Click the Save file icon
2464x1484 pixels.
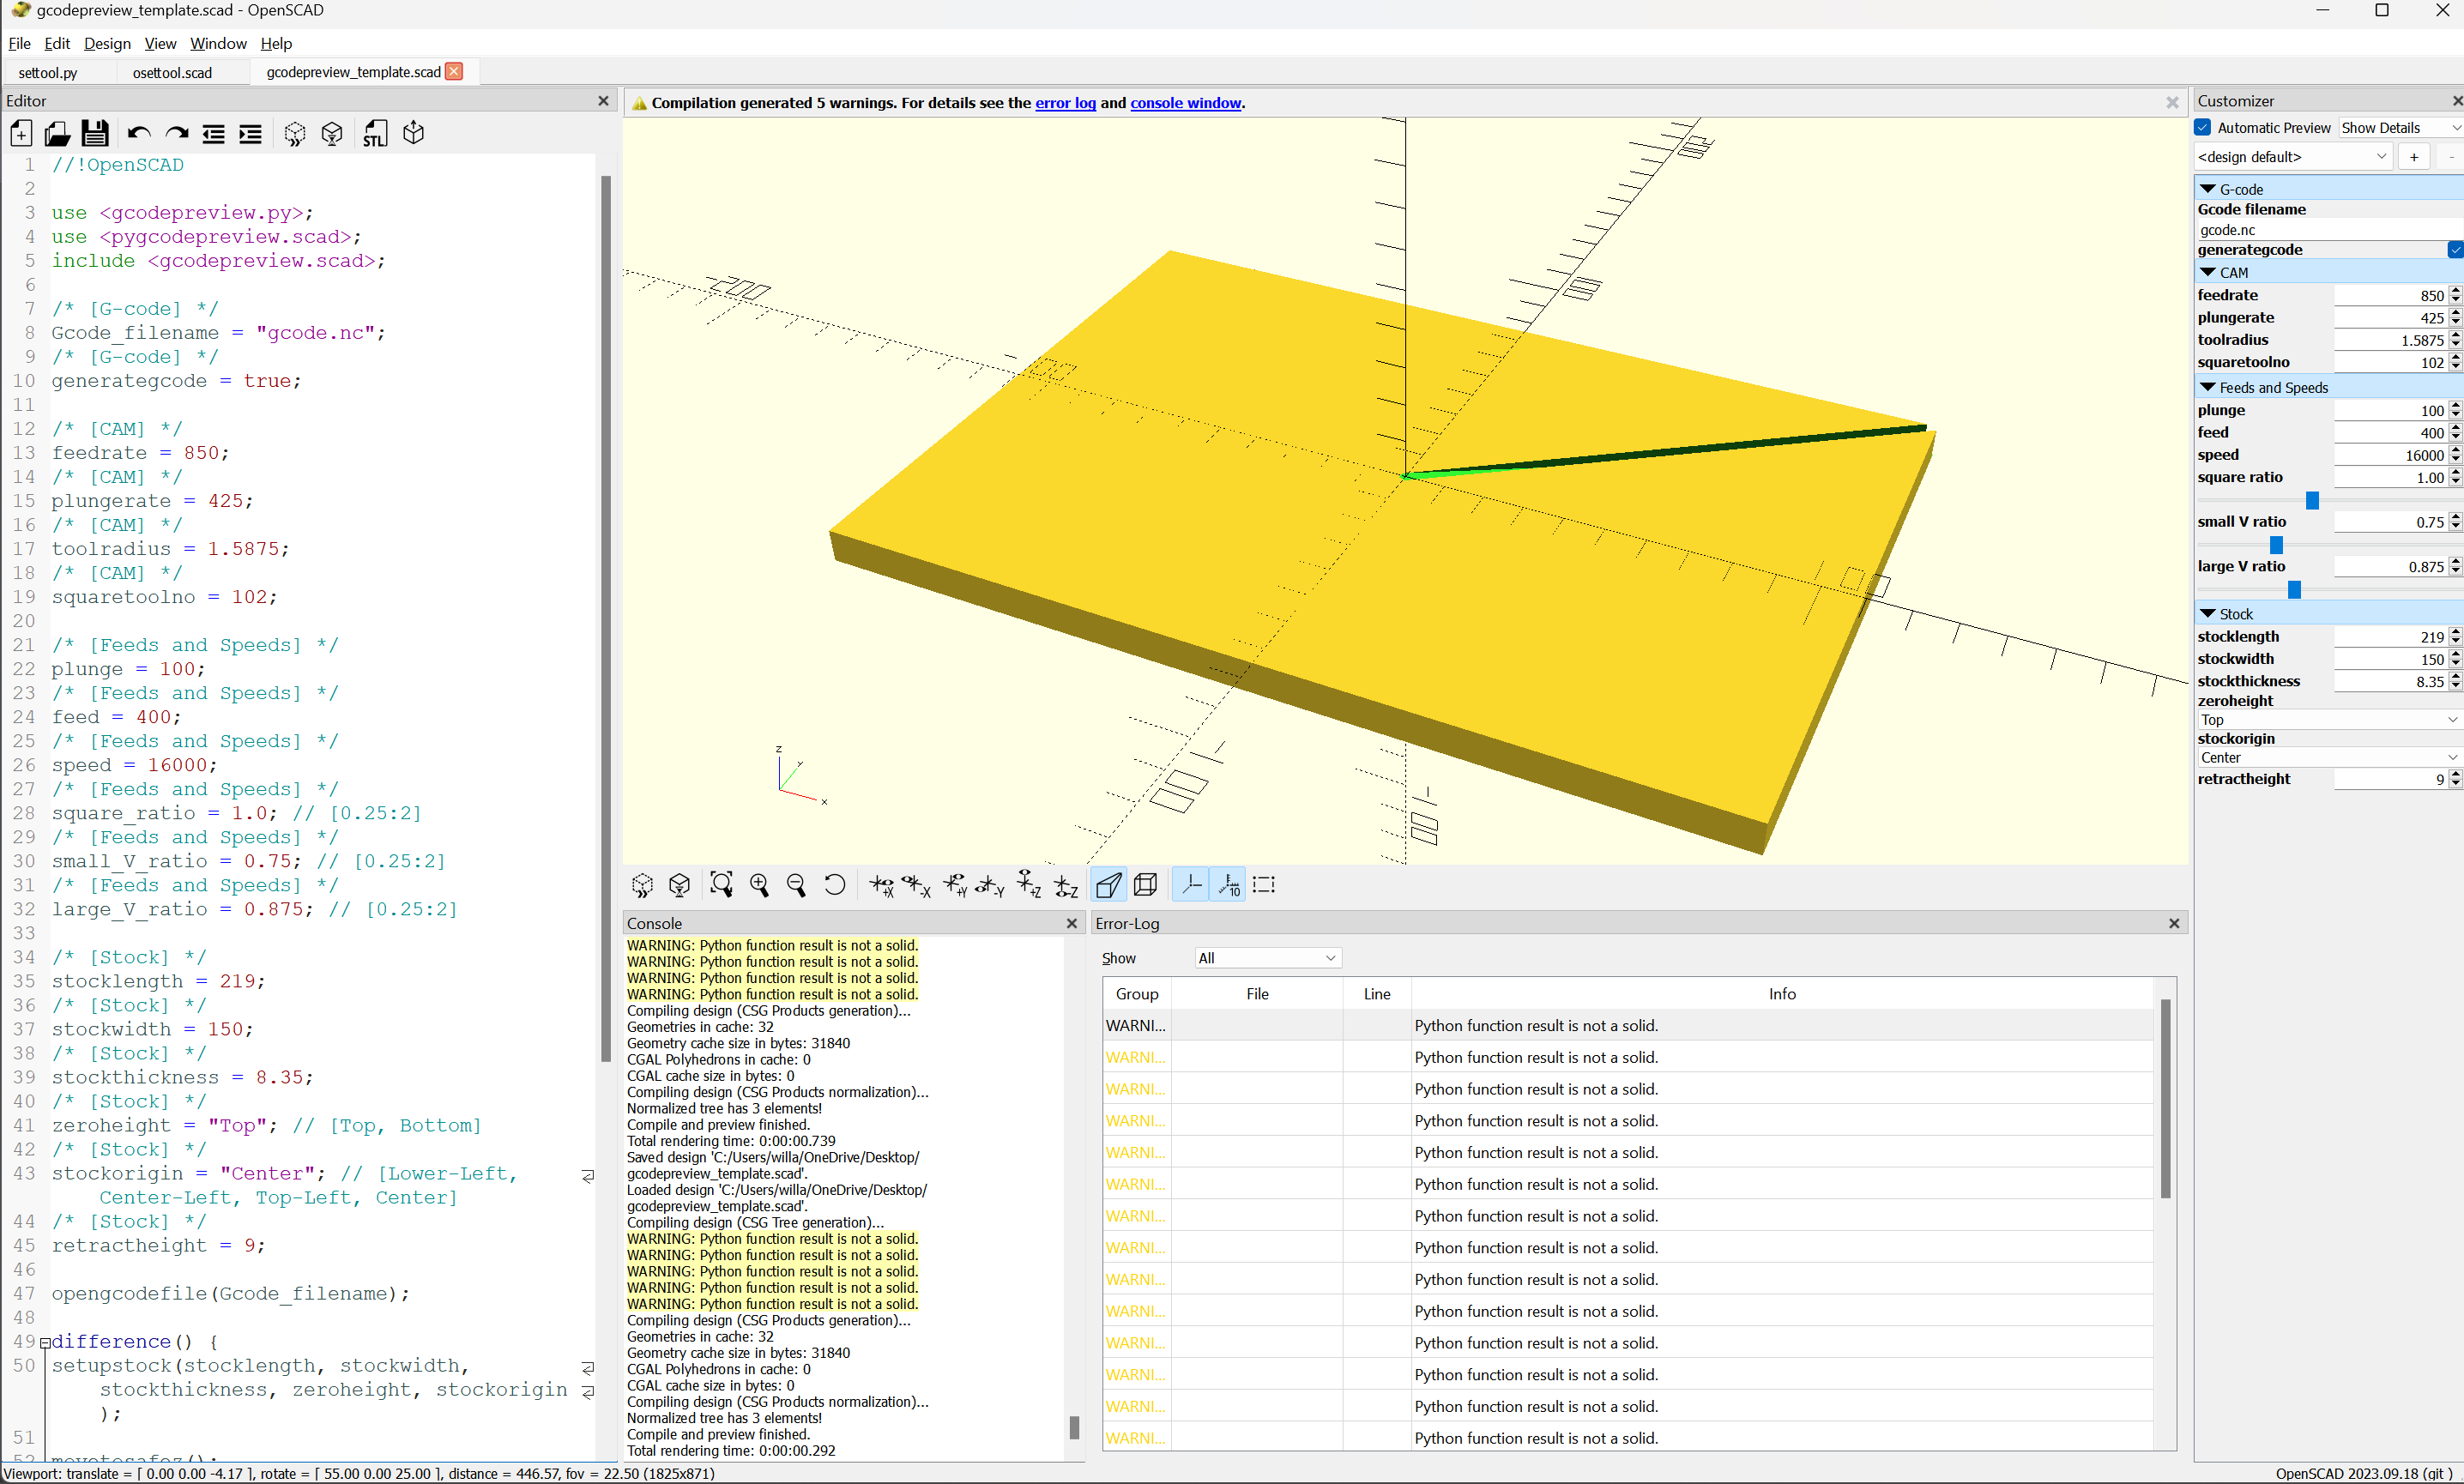tap(95, 133)
